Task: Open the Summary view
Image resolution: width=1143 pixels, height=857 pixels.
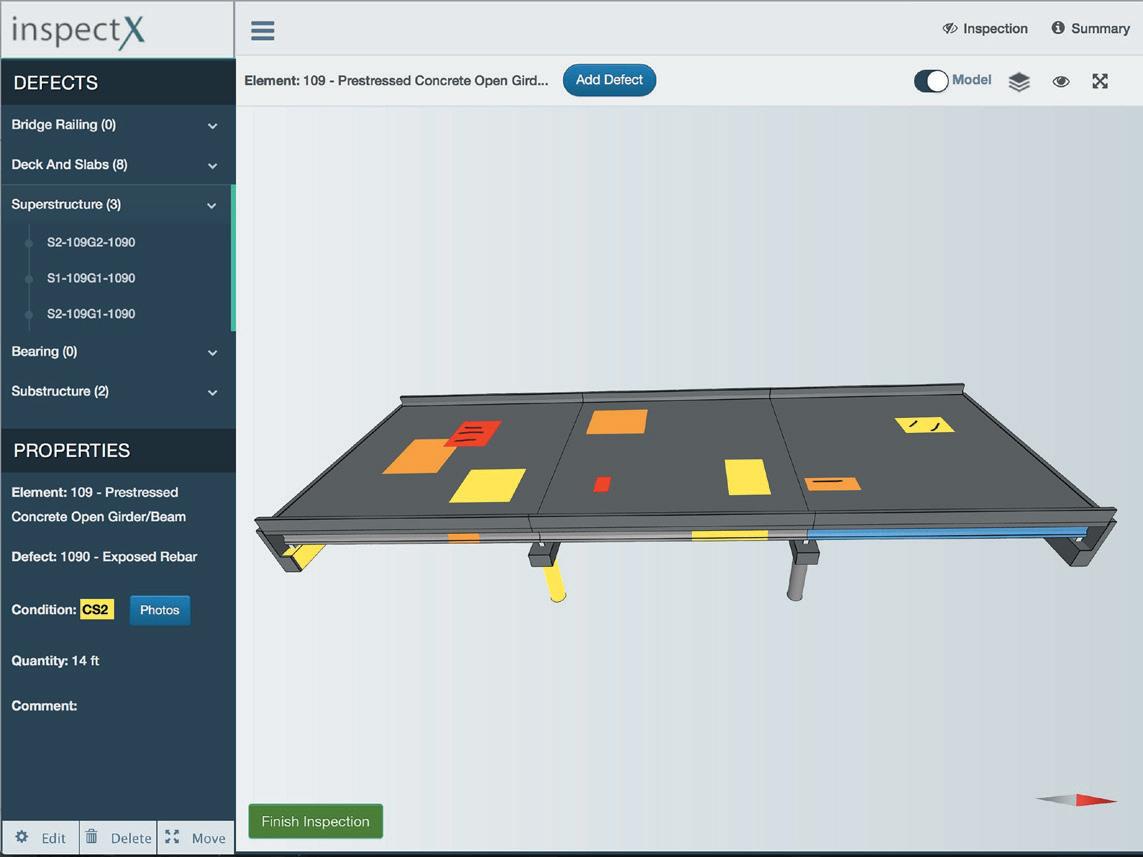Action: point(1091,28)
